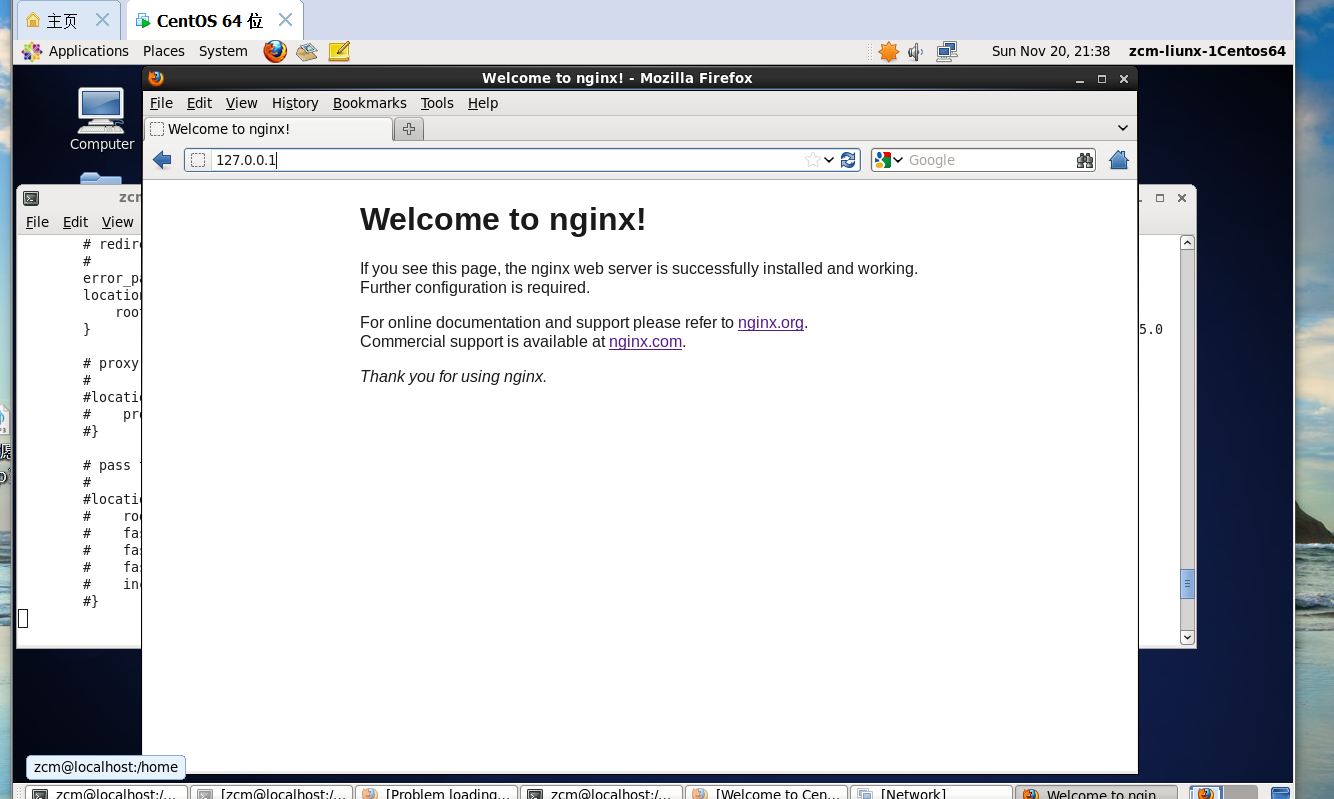This screenshot has height=799, width=1334.
Task: Switch to the CentOS 64 位 VM tab
Action: coord(214,20)
